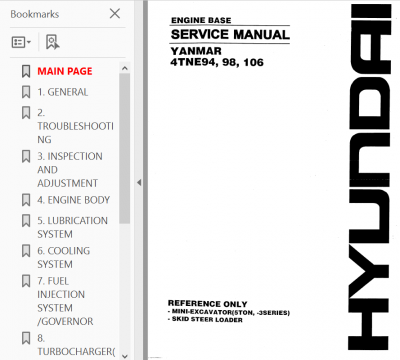Go to bookmark 1. GENERAL
Image resolution: width=400 pixels, height=360 pixels.
tap(63, 92)
